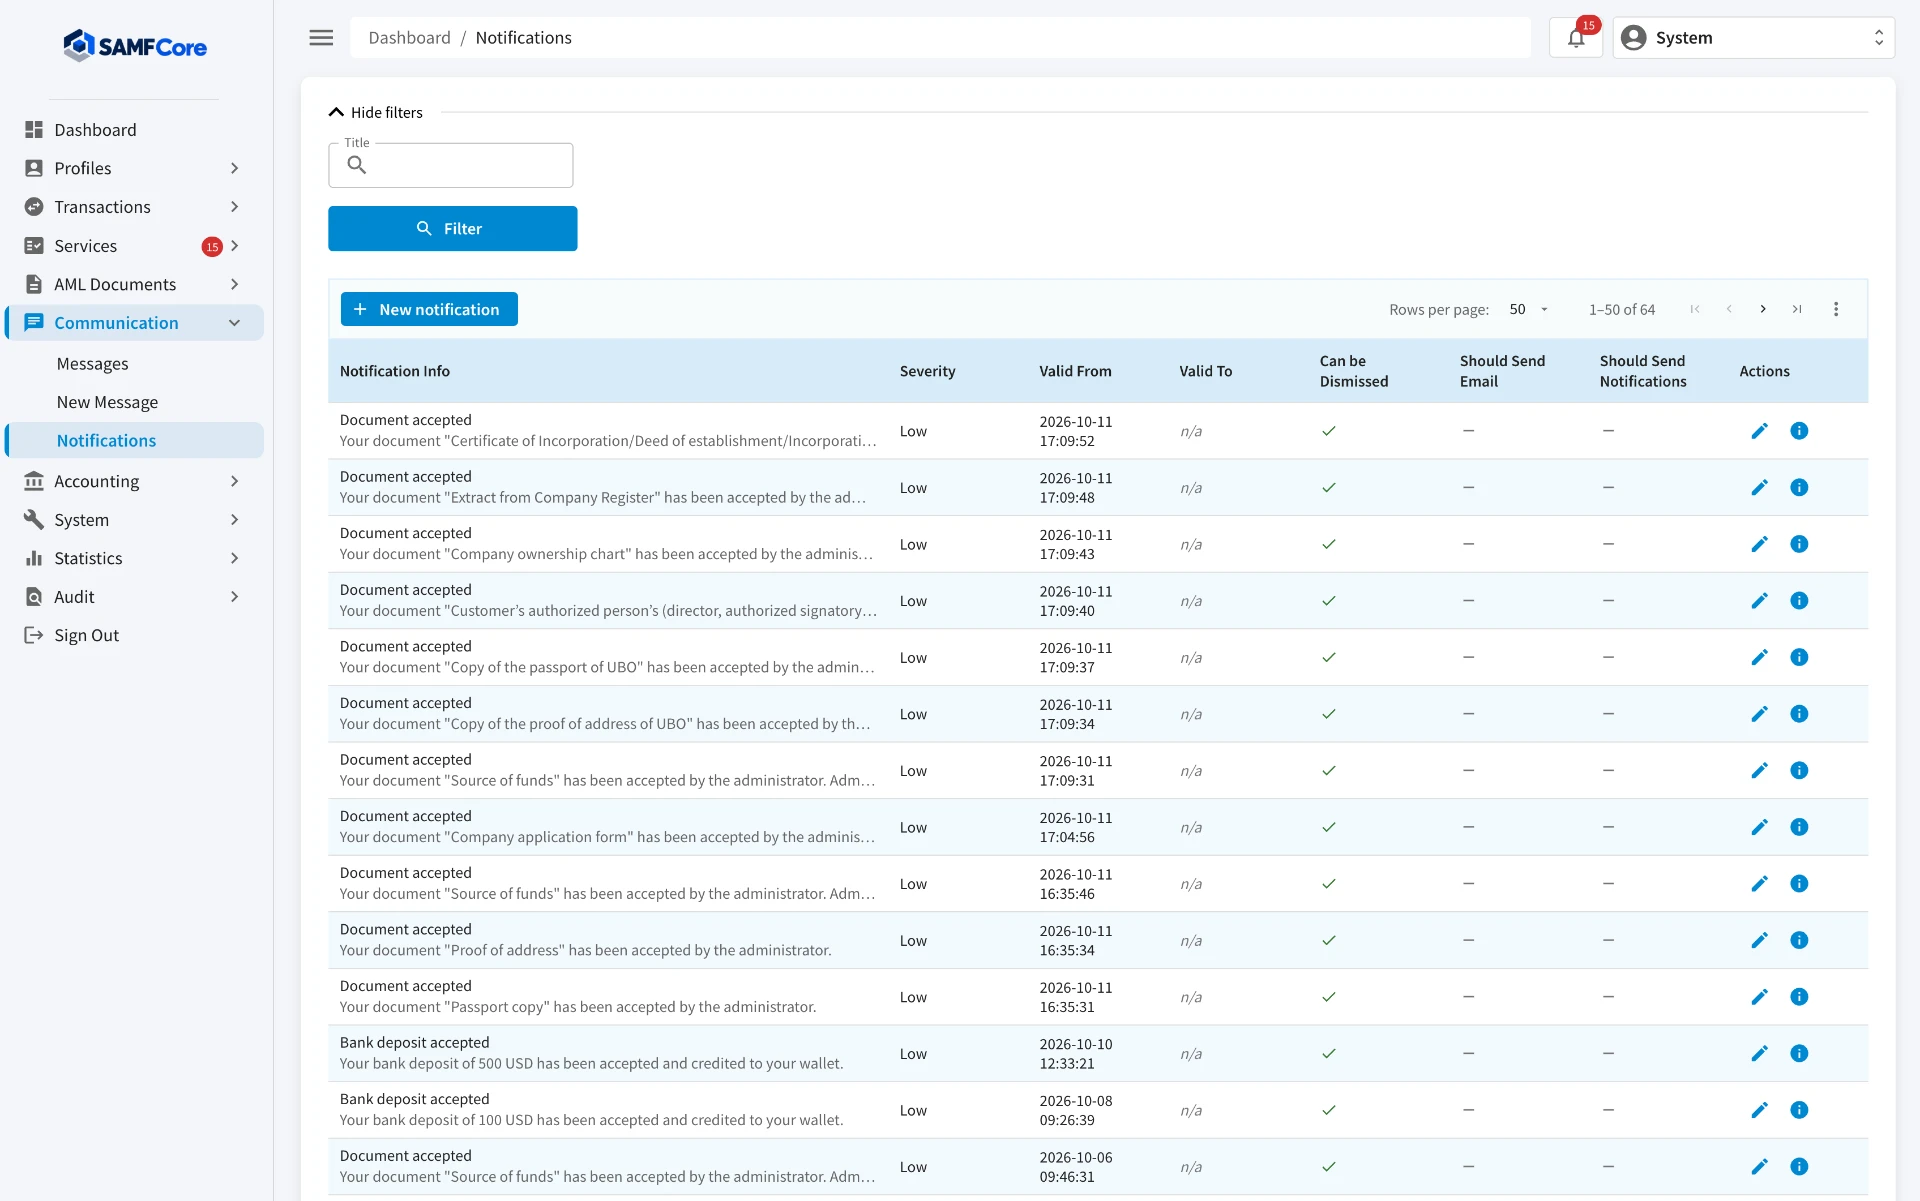Screen dimensions: 1920x1201
Task: Expand the Profiles sidebar menu
Action: pos(134,168)
